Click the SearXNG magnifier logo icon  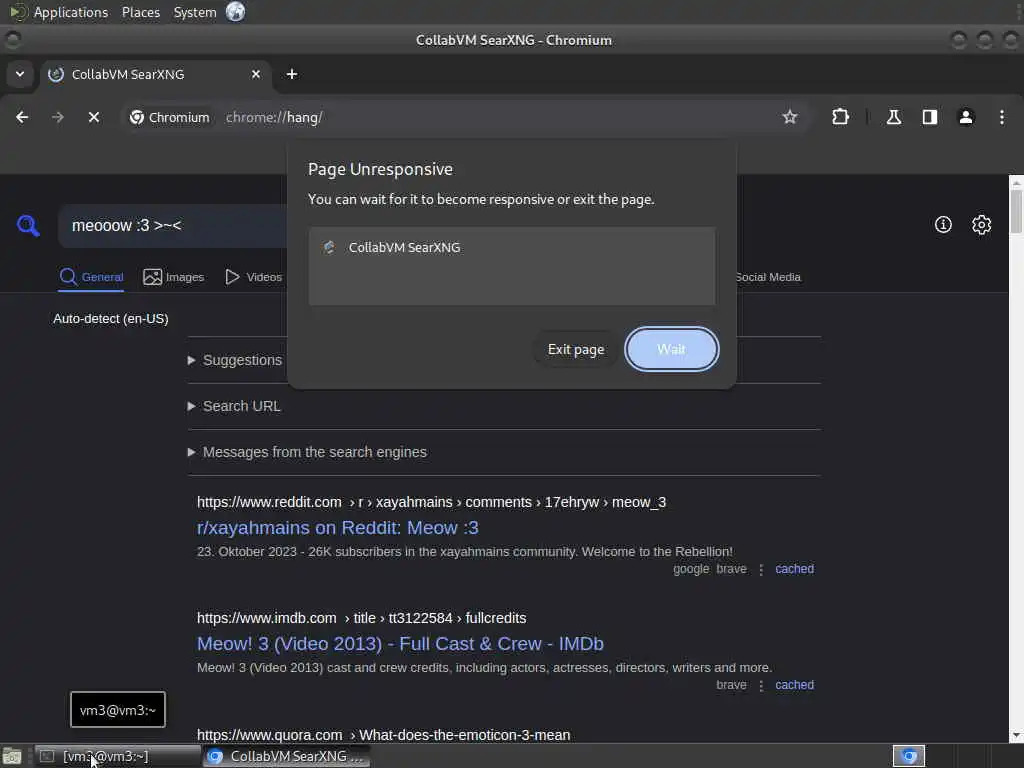click(x=28, y=225)
